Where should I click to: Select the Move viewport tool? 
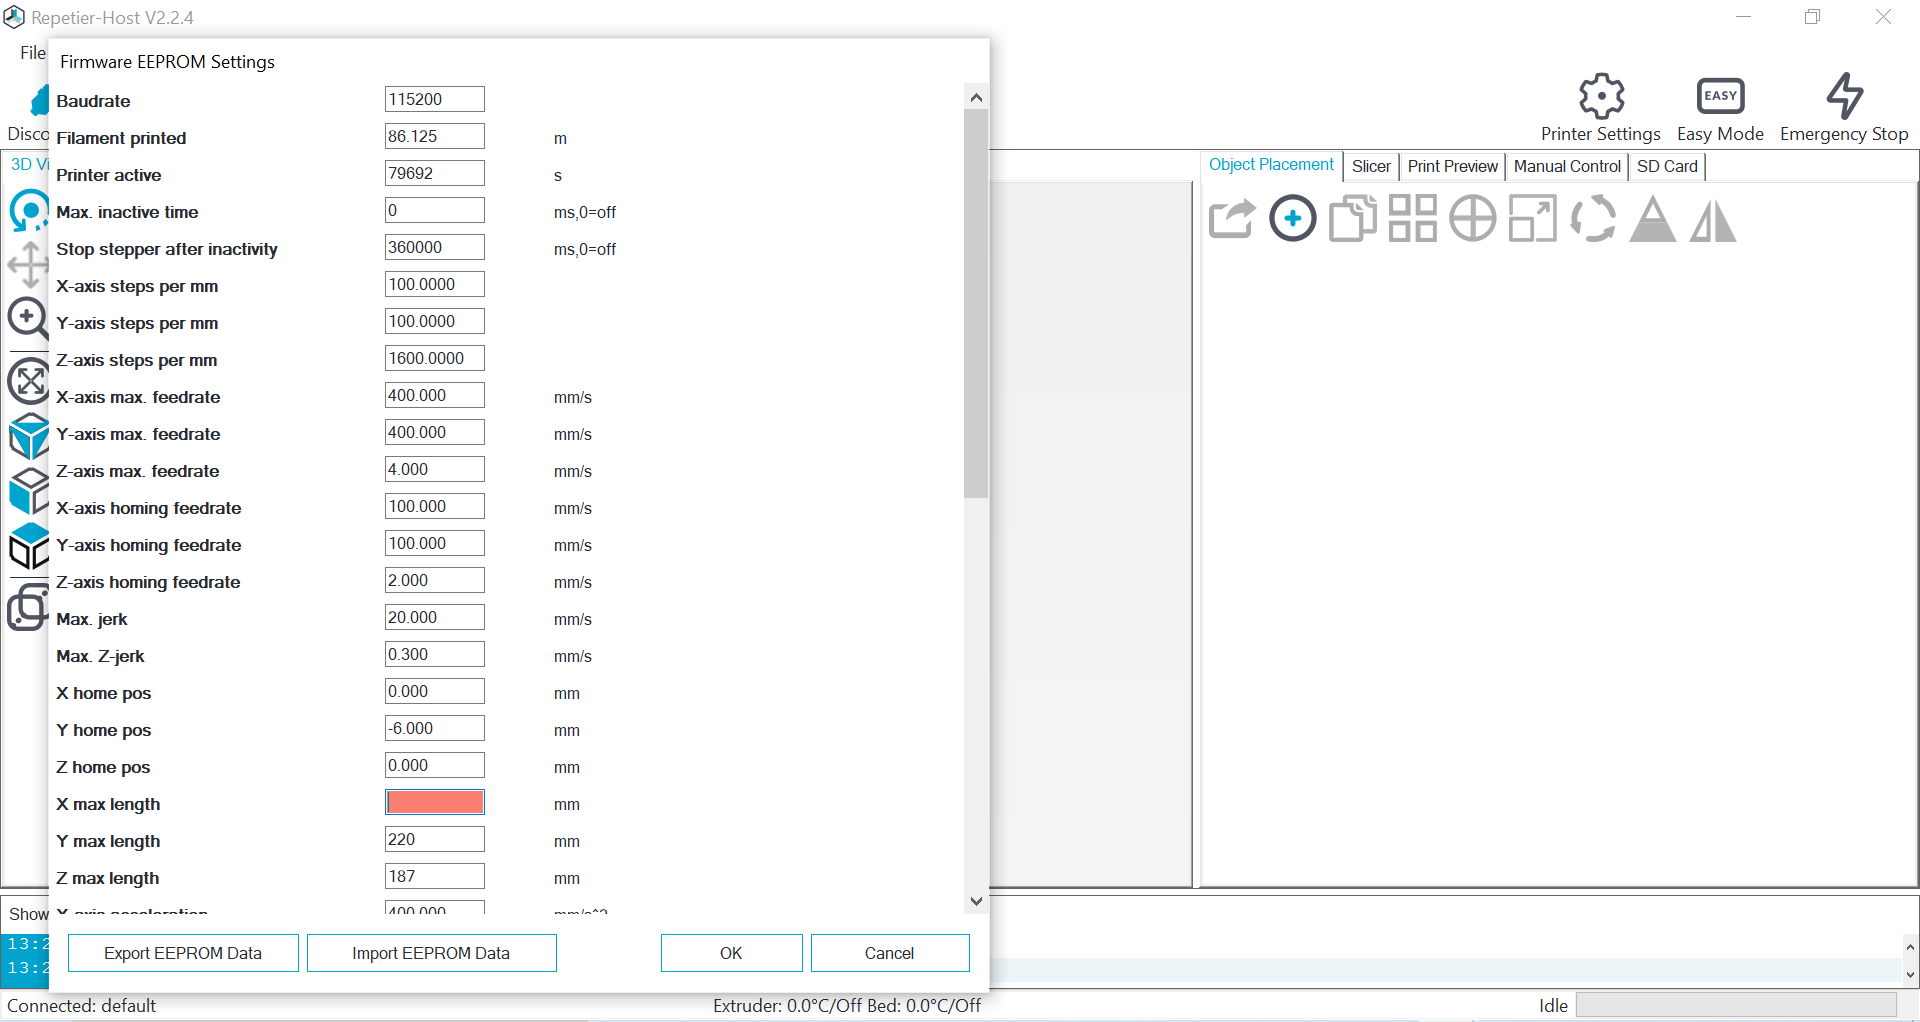[x=29, y=264]
